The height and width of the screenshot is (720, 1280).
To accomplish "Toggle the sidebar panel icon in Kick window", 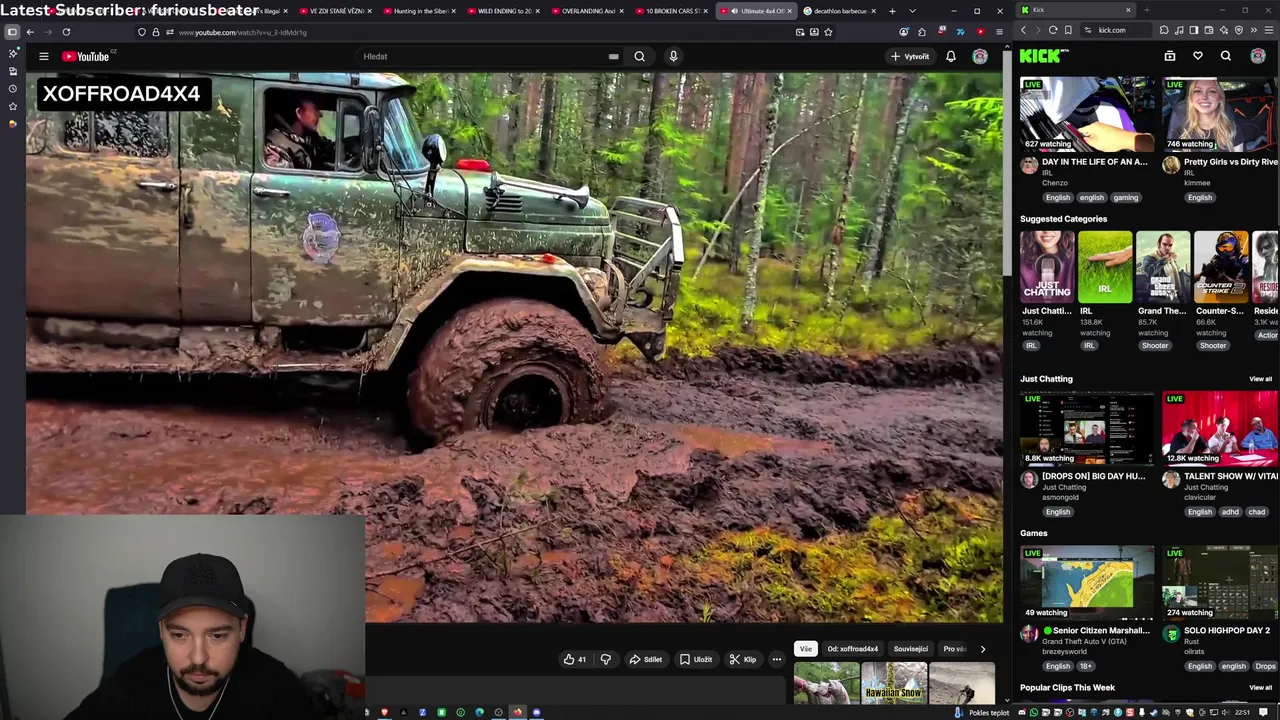I will (x=1193, y=30).
